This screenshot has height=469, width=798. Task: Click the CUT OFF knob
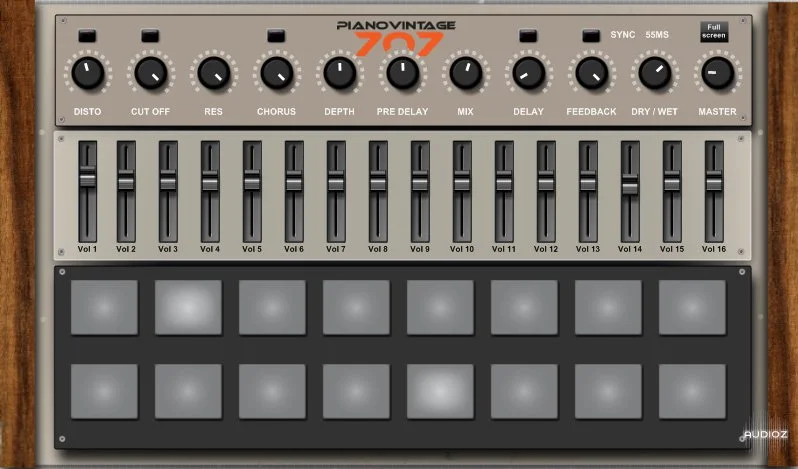click(151, 73)
